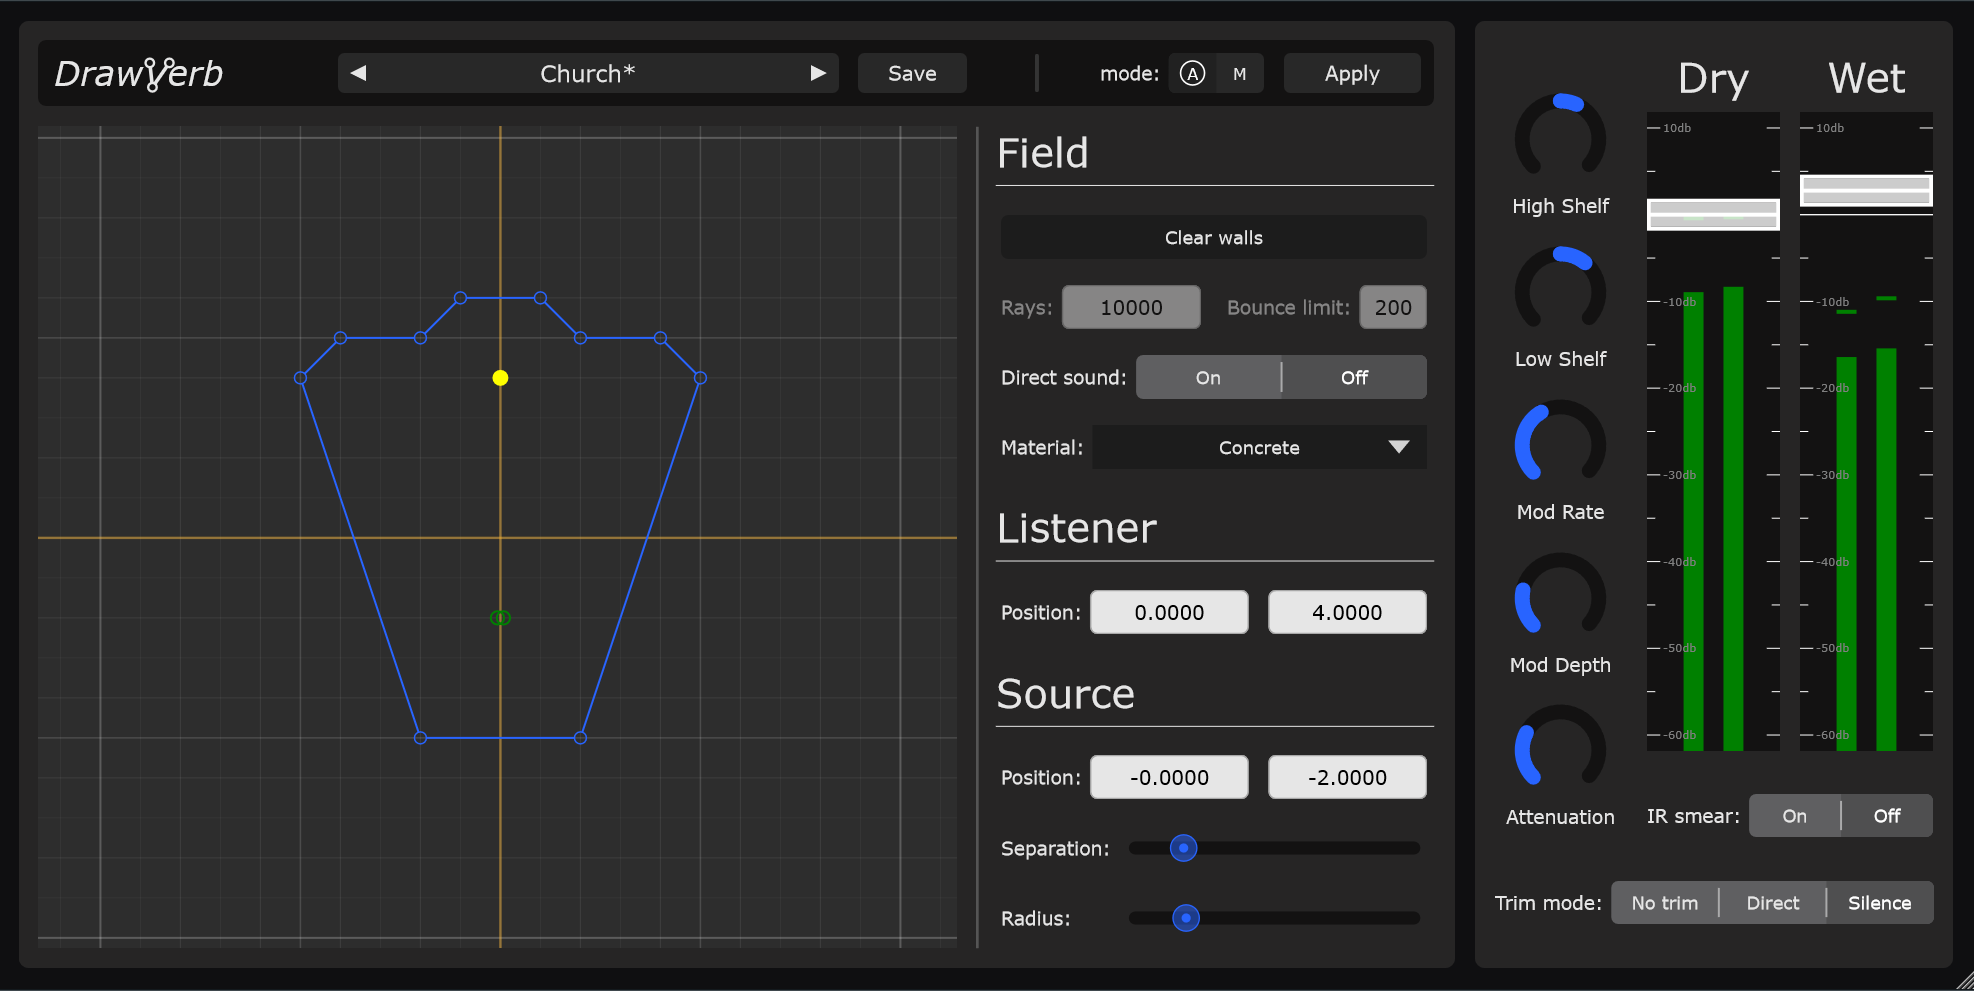Click the previous preset arrow
Viewport: 1974px width, 991px height.
357,72
